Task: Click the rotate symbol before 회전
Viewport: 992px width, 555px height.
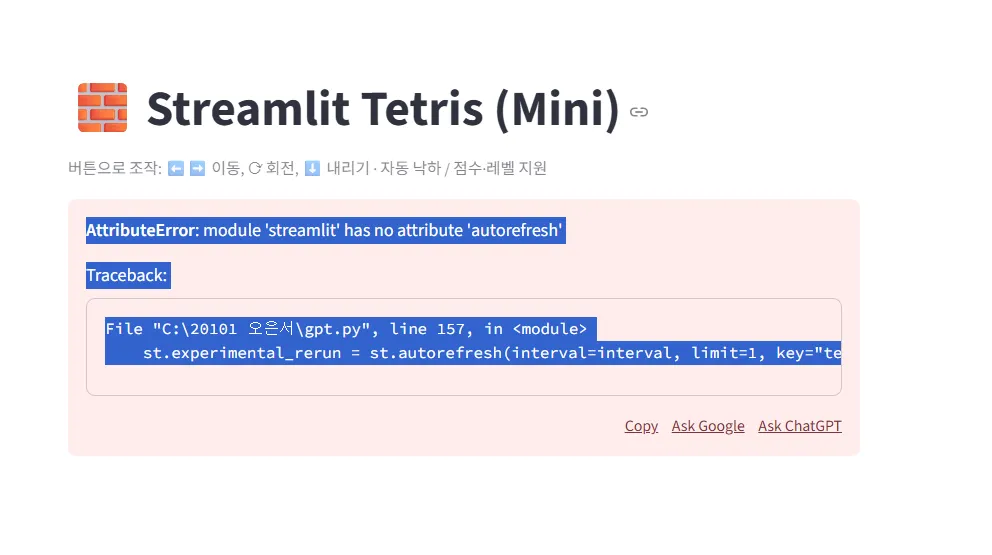Action: [255, 168]
